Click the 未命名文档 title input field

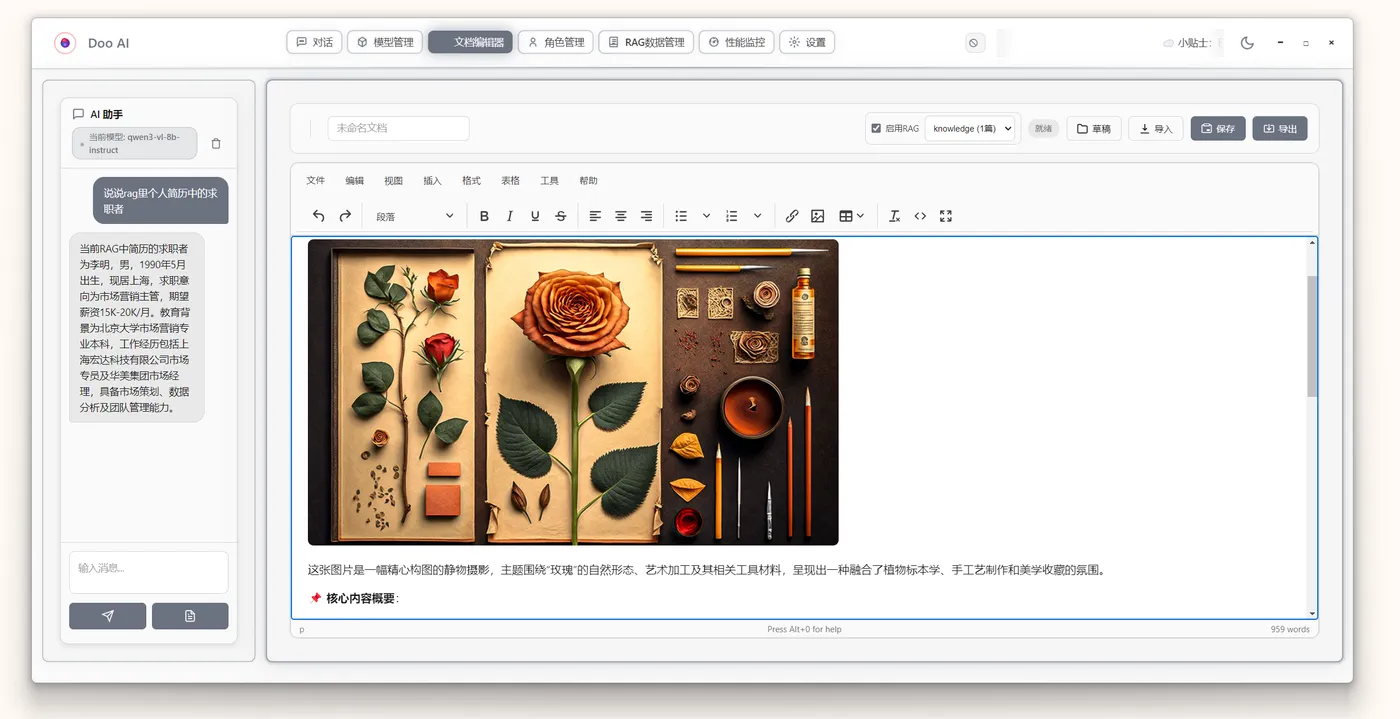(x=398, y=128)
